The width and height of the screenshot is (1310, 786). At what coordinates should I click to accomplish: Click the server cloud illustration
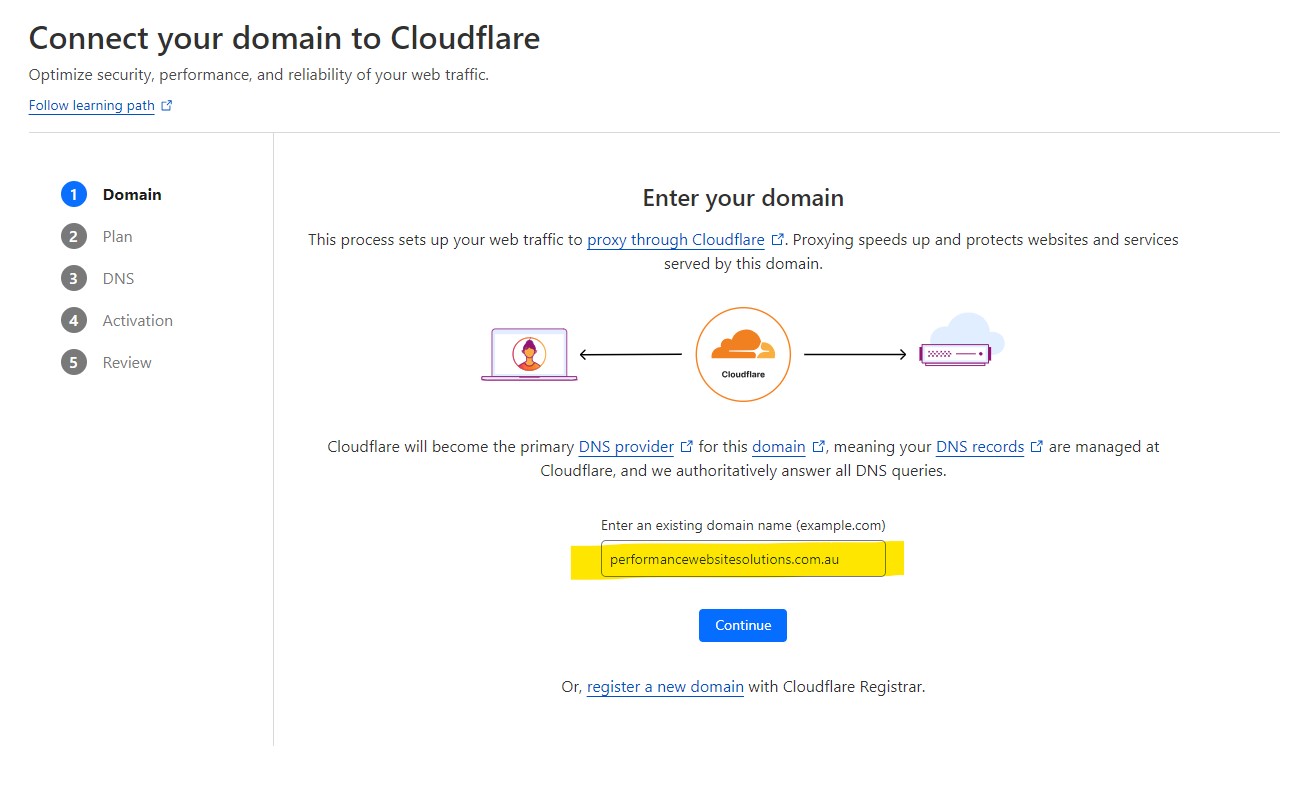tap(955, 352)
